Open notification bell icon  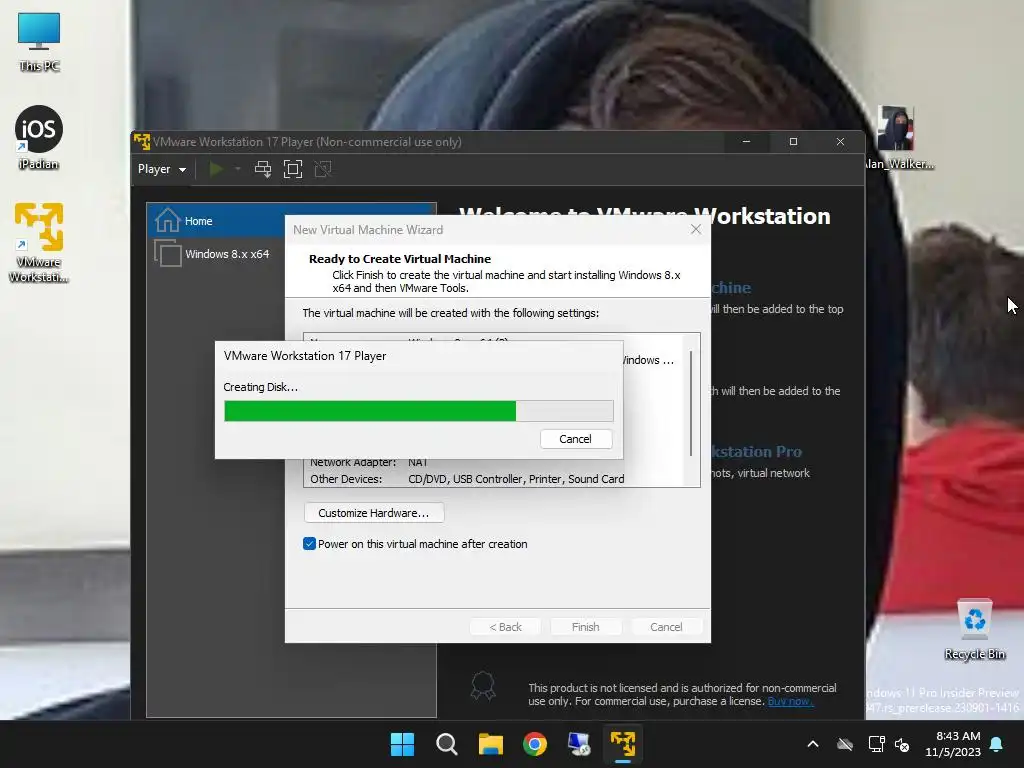(996, 744)
